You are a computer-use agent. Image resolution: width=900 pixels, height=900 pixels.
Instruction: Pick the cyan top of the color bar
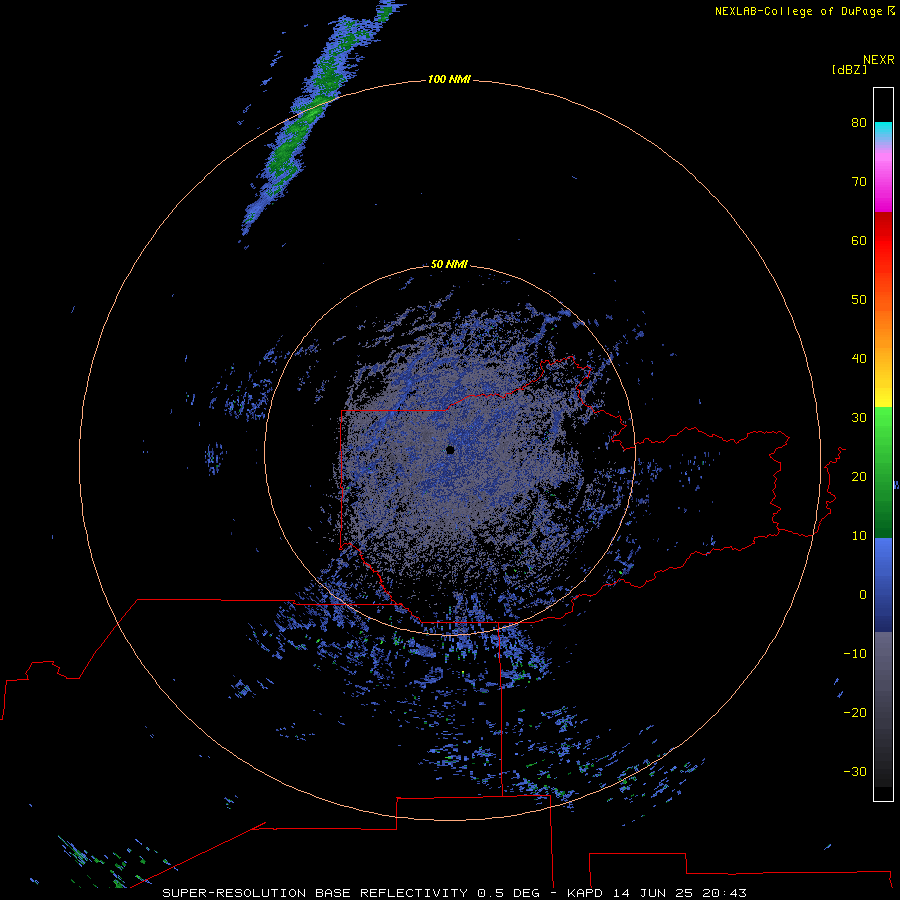click(883, 129)
